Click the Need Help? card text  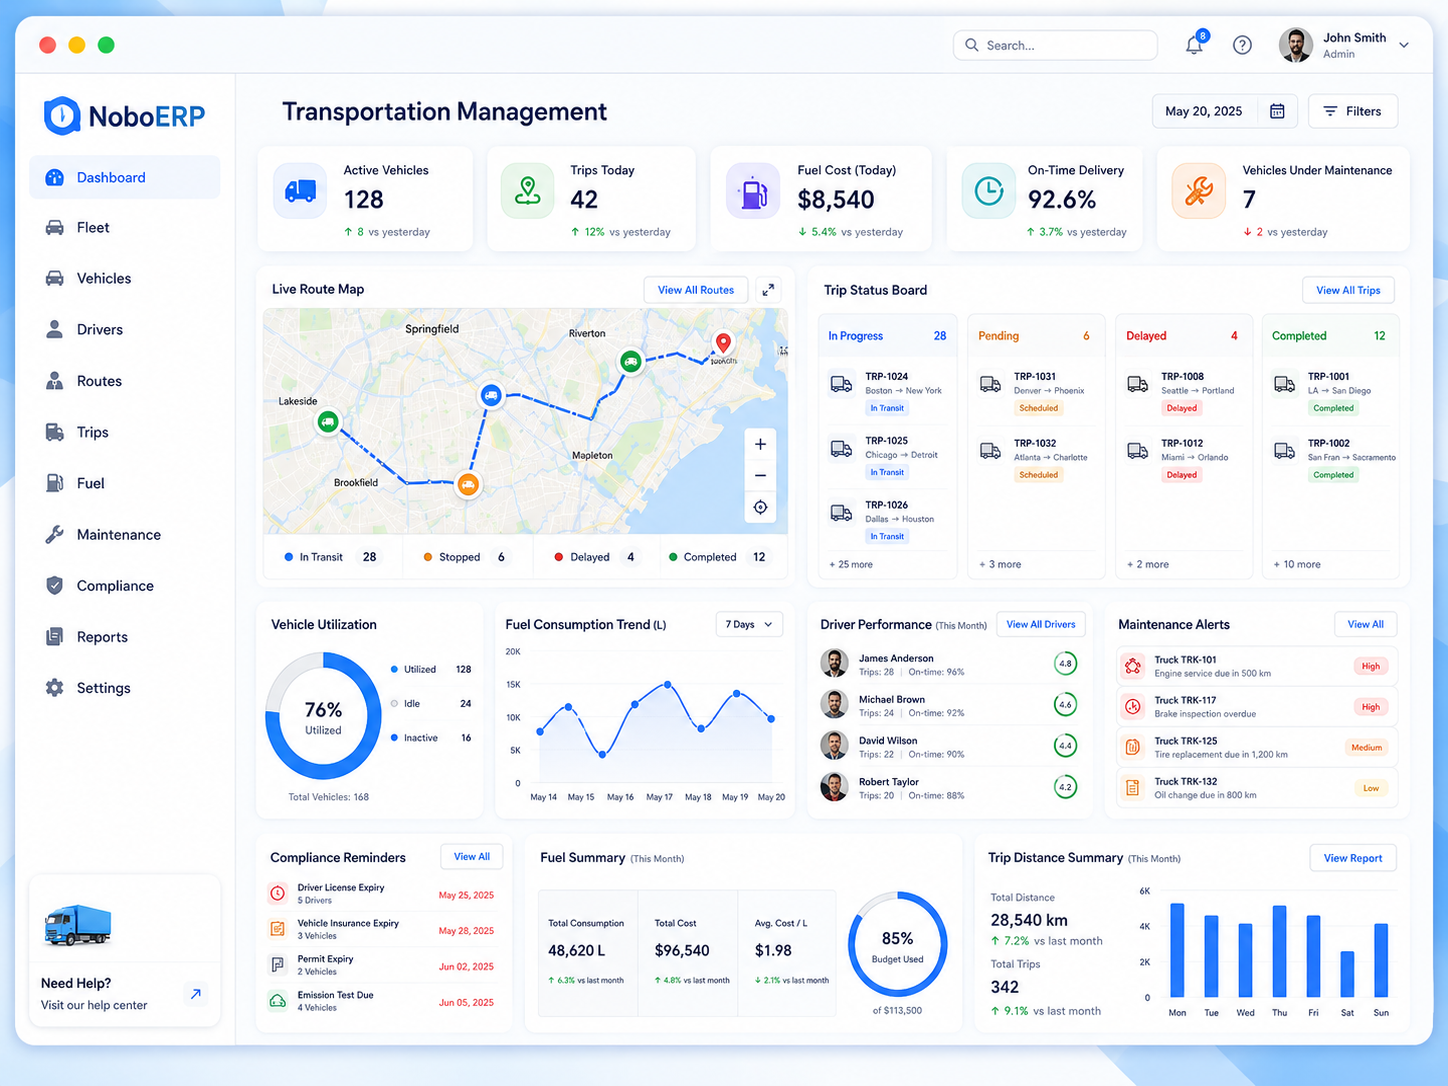(94, 994)
